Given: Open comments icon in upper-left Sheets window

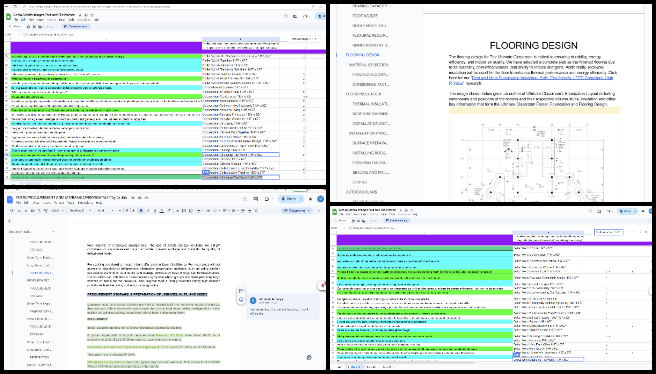Looking at the screenshot, I should tap(295, 16).
